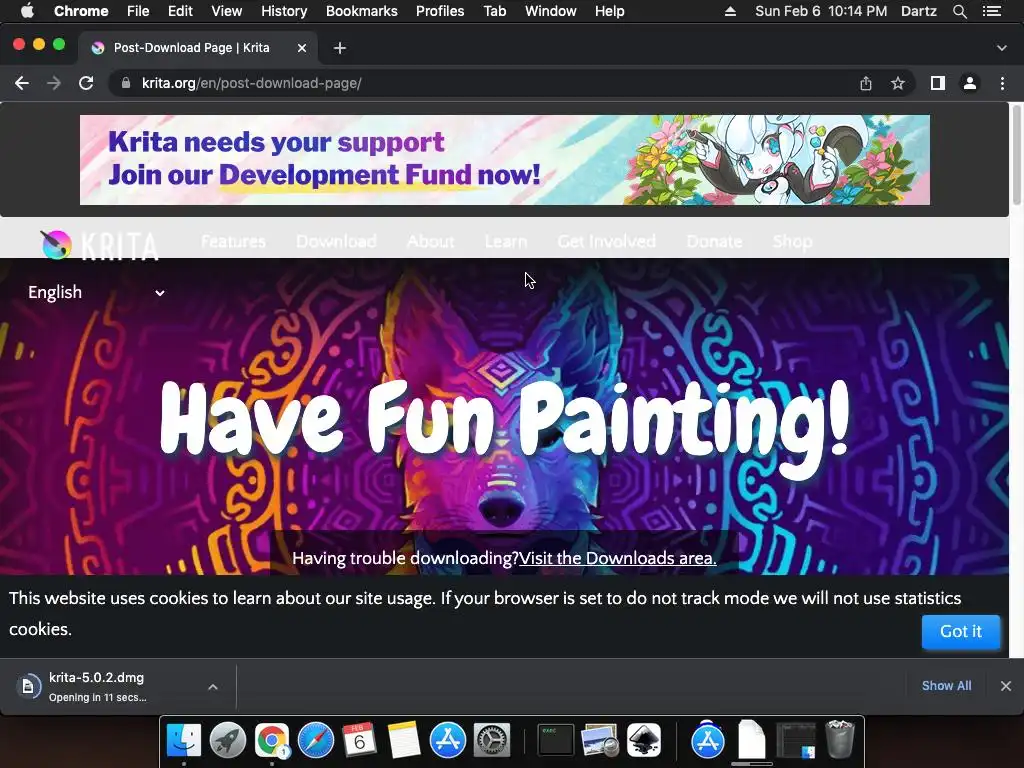Open Chrome three-dot menu
The height and width of the screenshot is (768, 1024).
(1002, 83)
